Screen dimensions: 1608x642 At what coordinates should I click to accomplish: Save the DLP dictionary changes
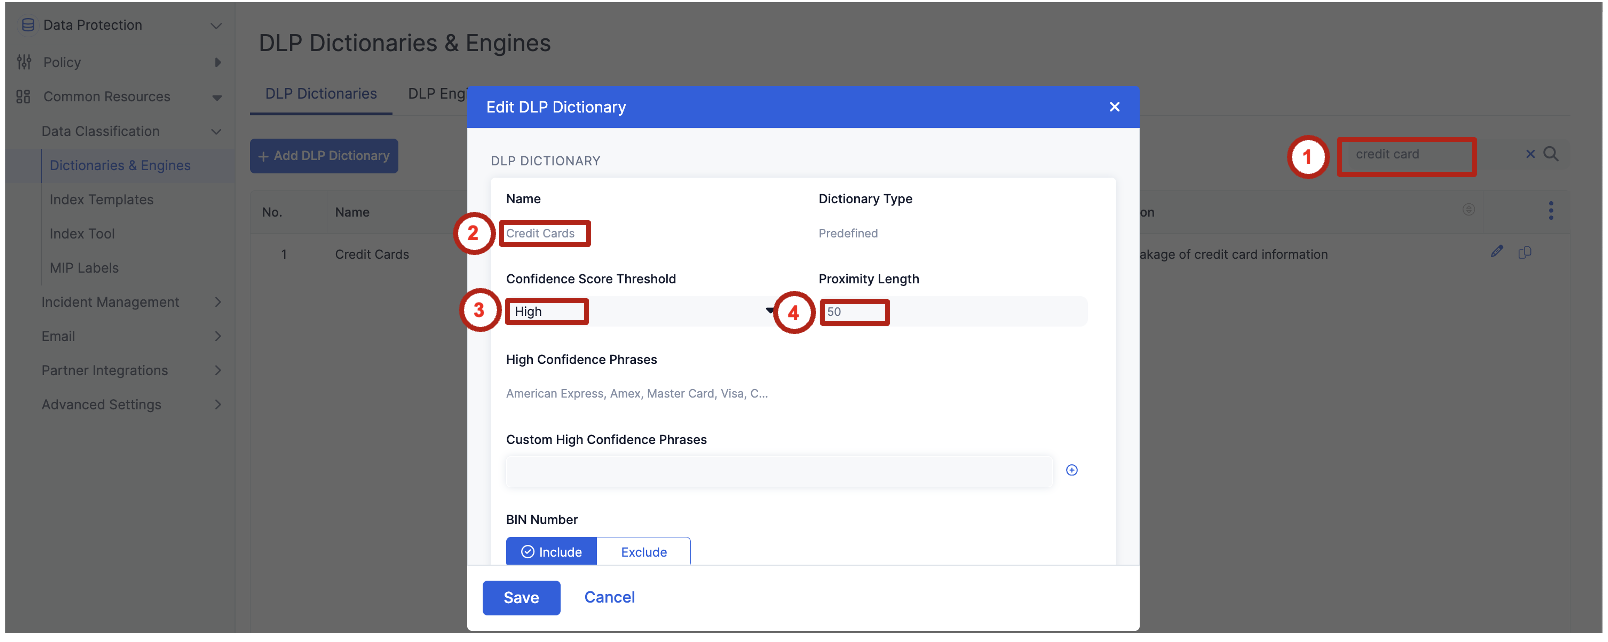click(521, 598)
